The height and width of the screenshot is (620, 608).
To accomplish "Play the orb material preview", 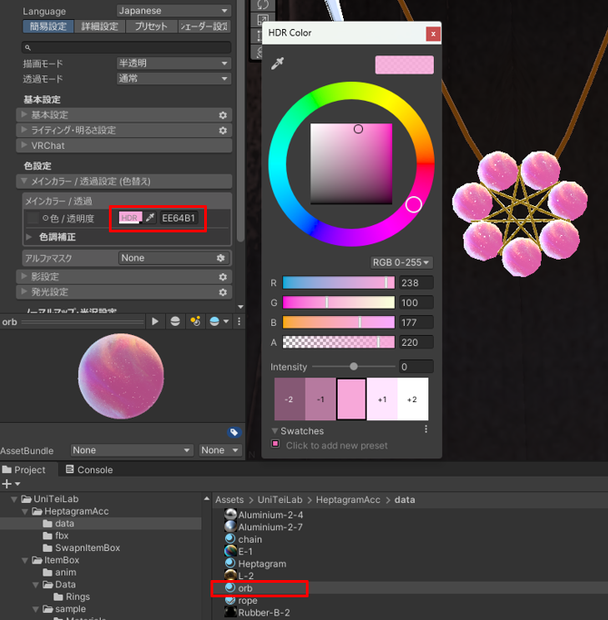I will click(155, 321).
